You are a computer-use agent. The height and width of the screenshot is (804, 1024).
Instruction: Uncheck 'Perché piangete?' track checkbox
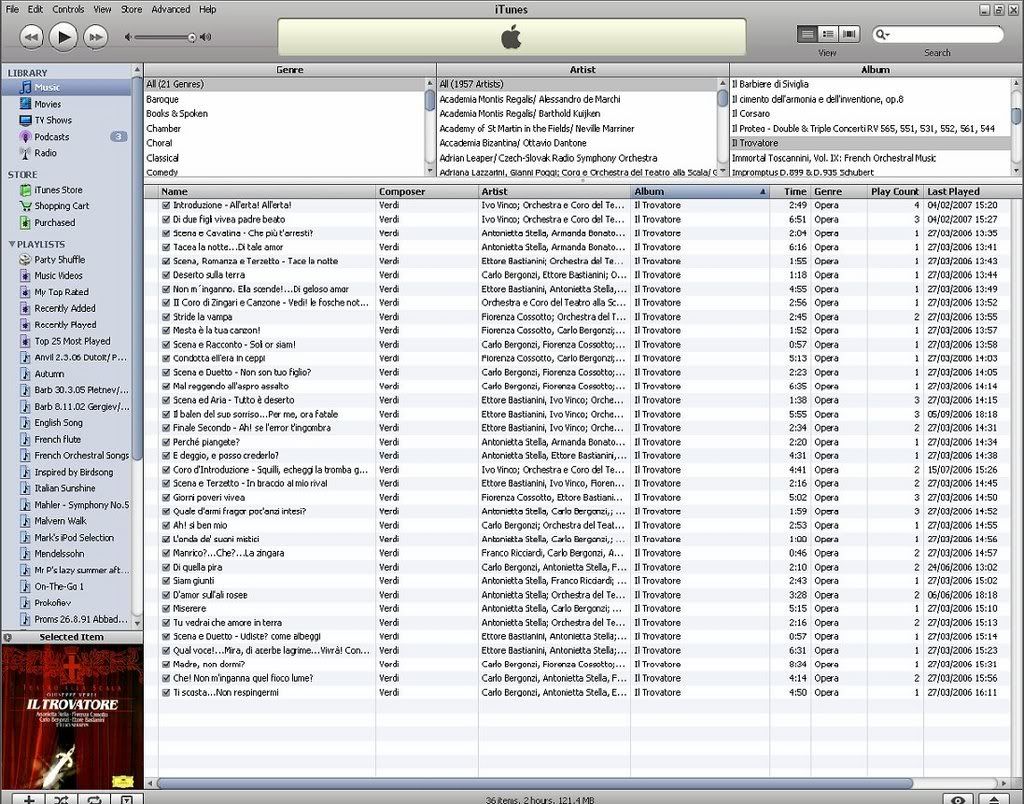coord(166,442)
